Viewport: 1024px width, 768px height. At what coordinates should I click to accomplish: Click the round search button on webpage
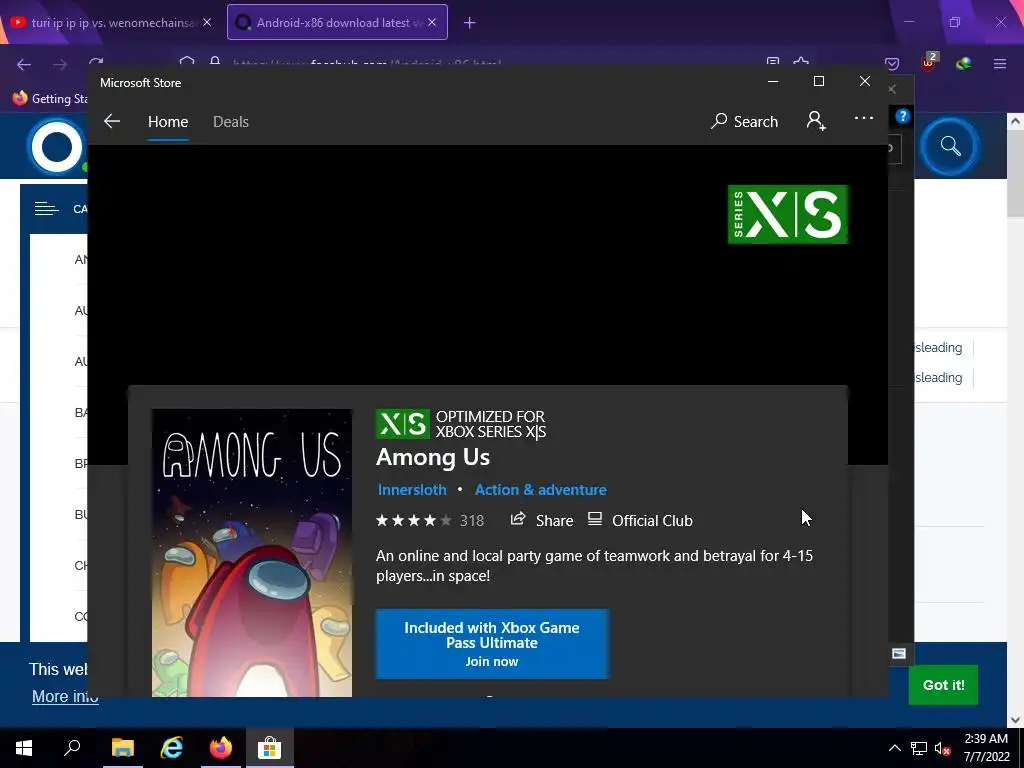(x=950, y=146)
